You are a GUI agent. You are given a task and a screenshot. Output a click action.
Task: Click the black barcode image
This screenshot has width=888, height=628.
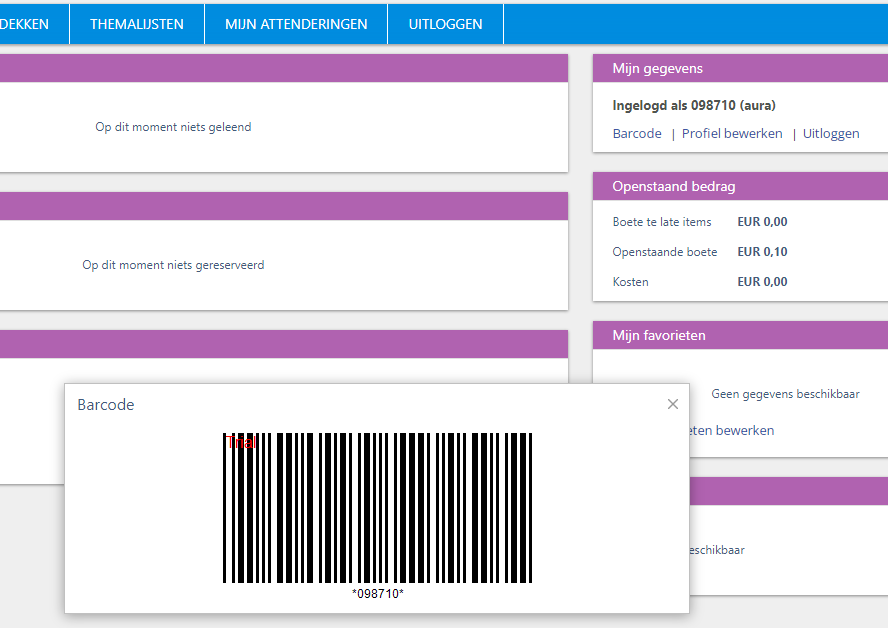click(377, 508)
